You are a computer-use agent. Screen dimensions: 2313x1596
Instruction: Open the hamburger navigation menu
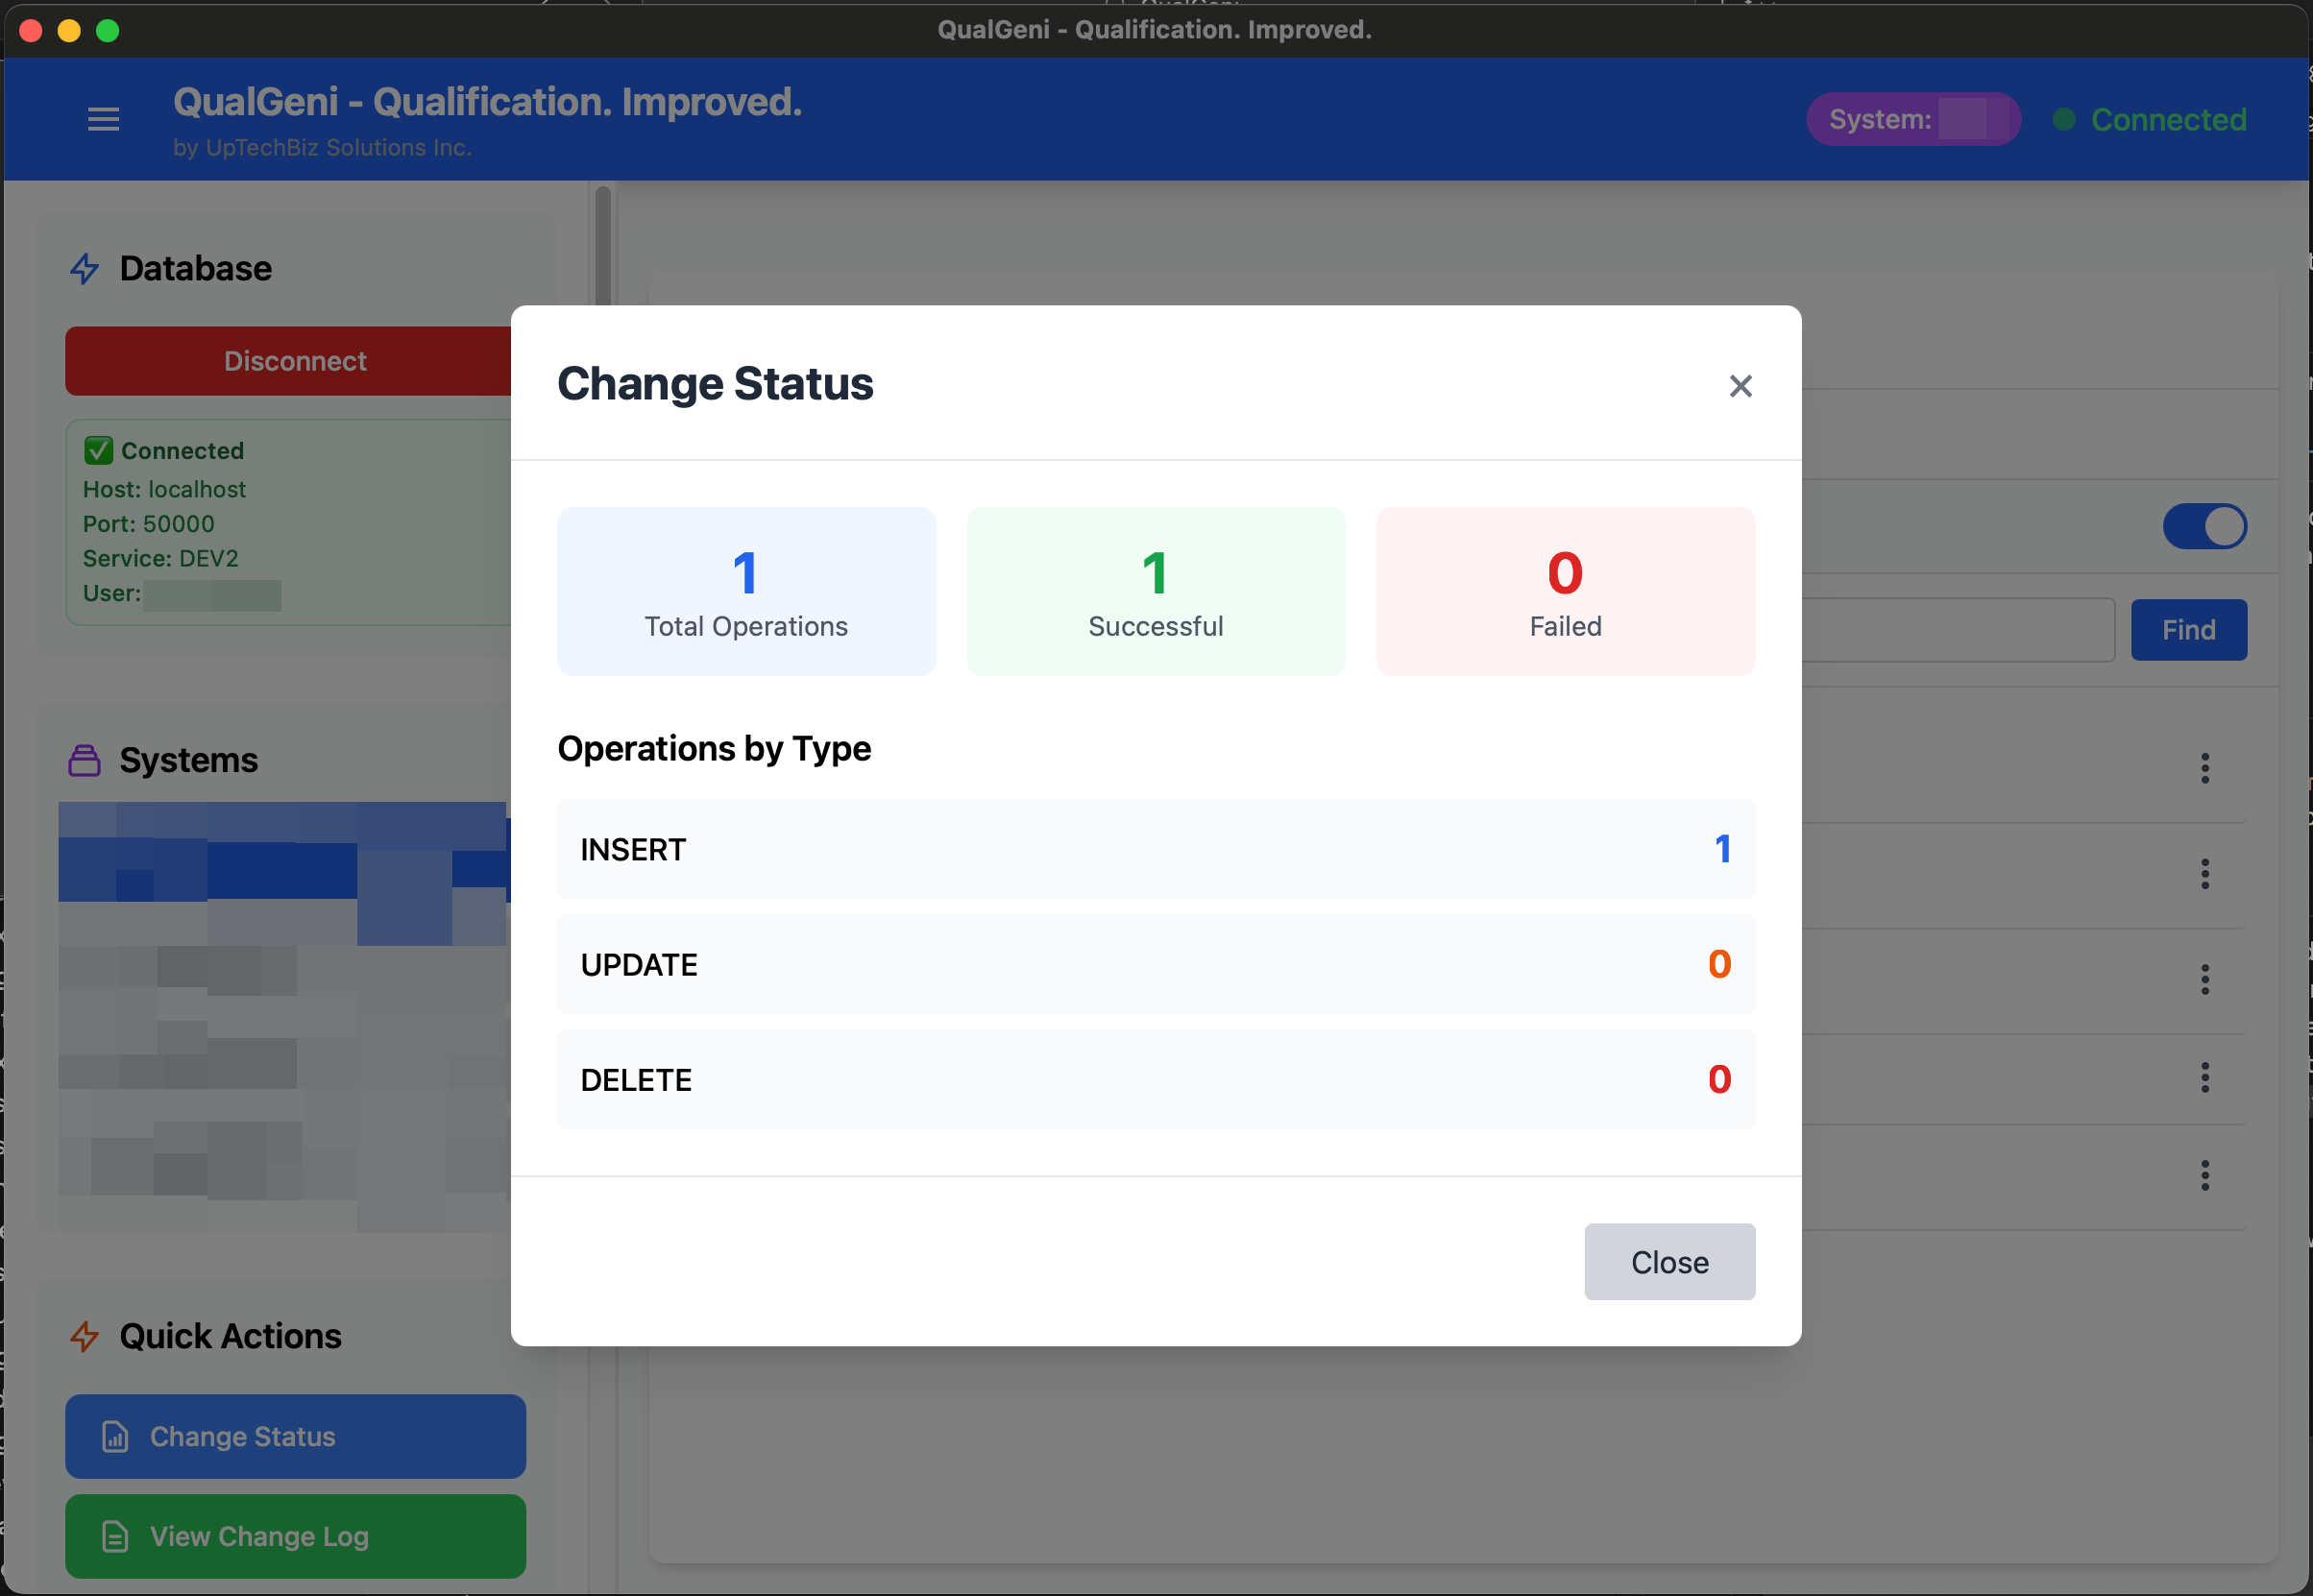[x=103, y=119]
